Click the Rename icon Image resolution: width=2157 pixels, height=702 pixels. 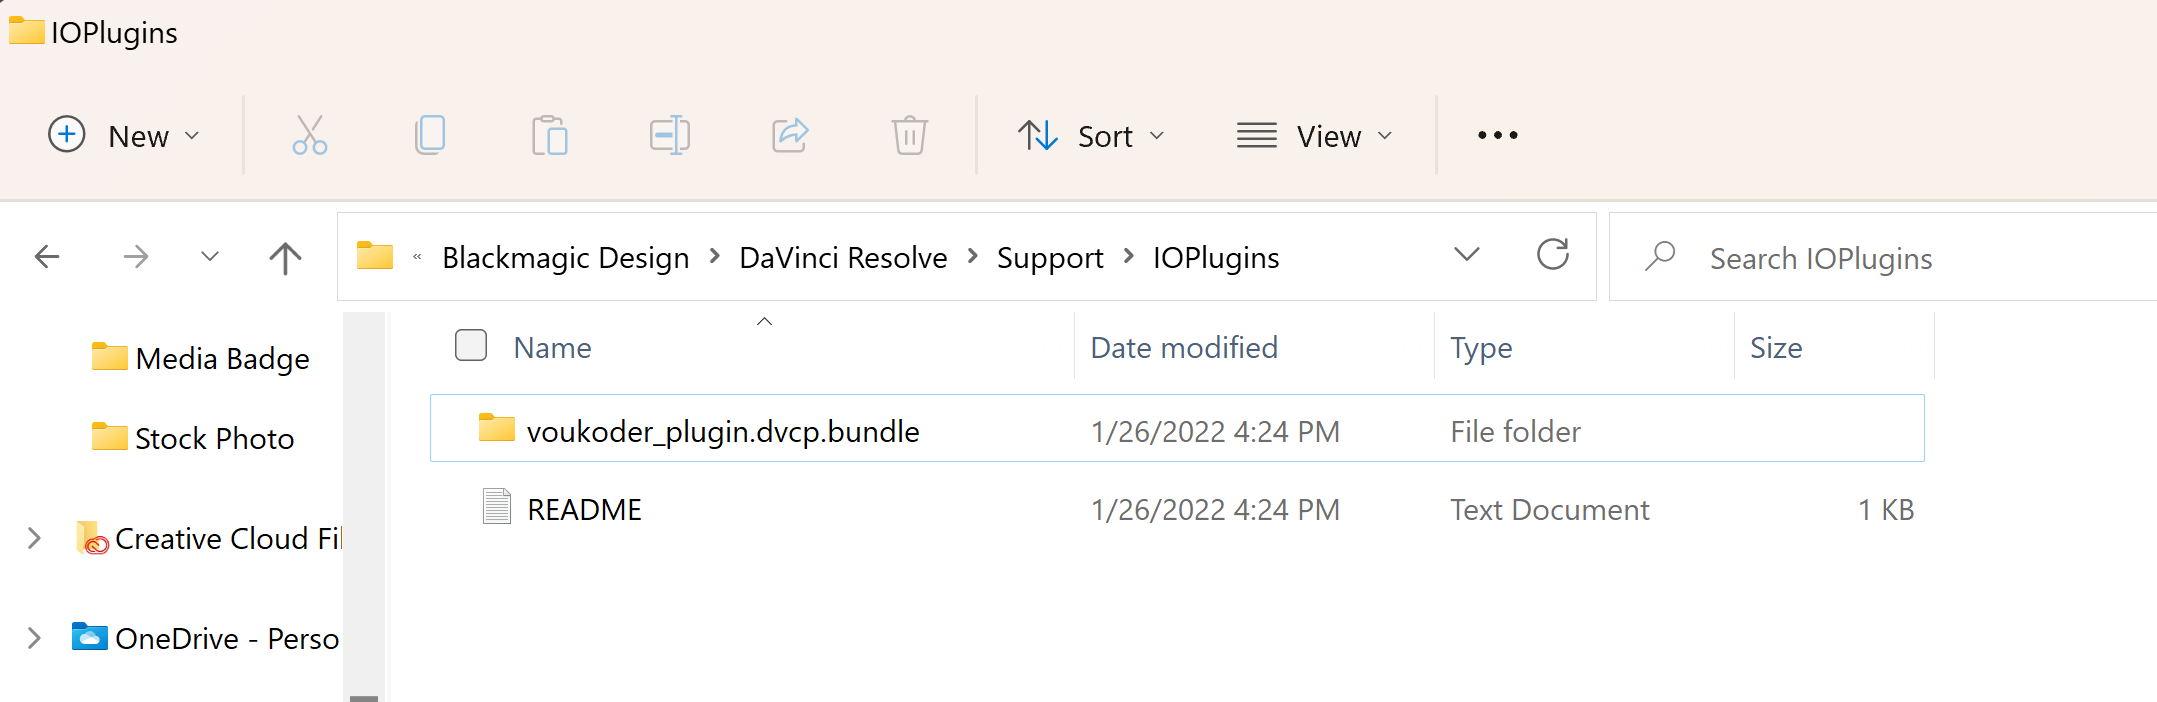(x=669, y=135)
